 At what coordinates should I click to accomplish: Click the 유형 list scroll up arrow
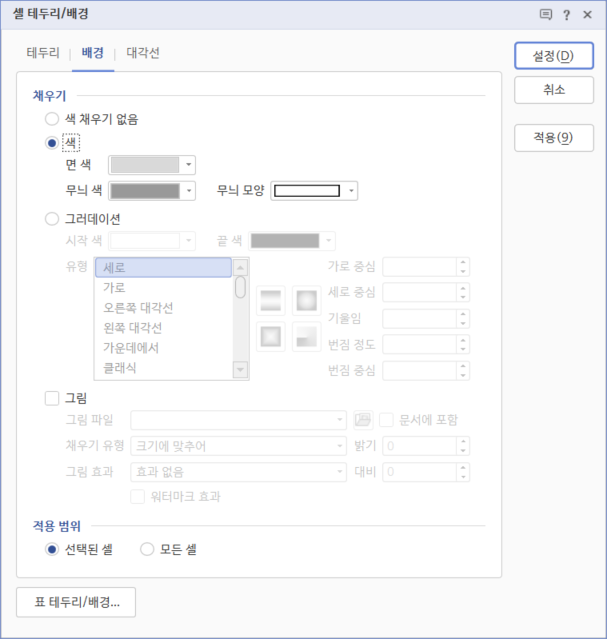click(241, 267)
